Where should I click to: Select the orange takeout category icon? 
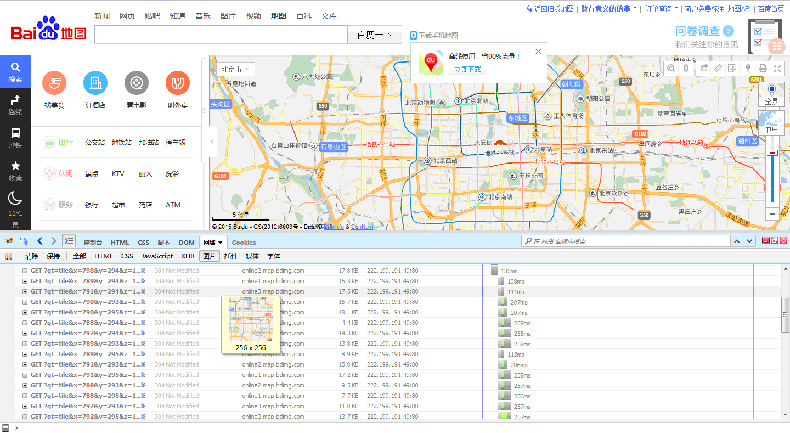[177, 83]
